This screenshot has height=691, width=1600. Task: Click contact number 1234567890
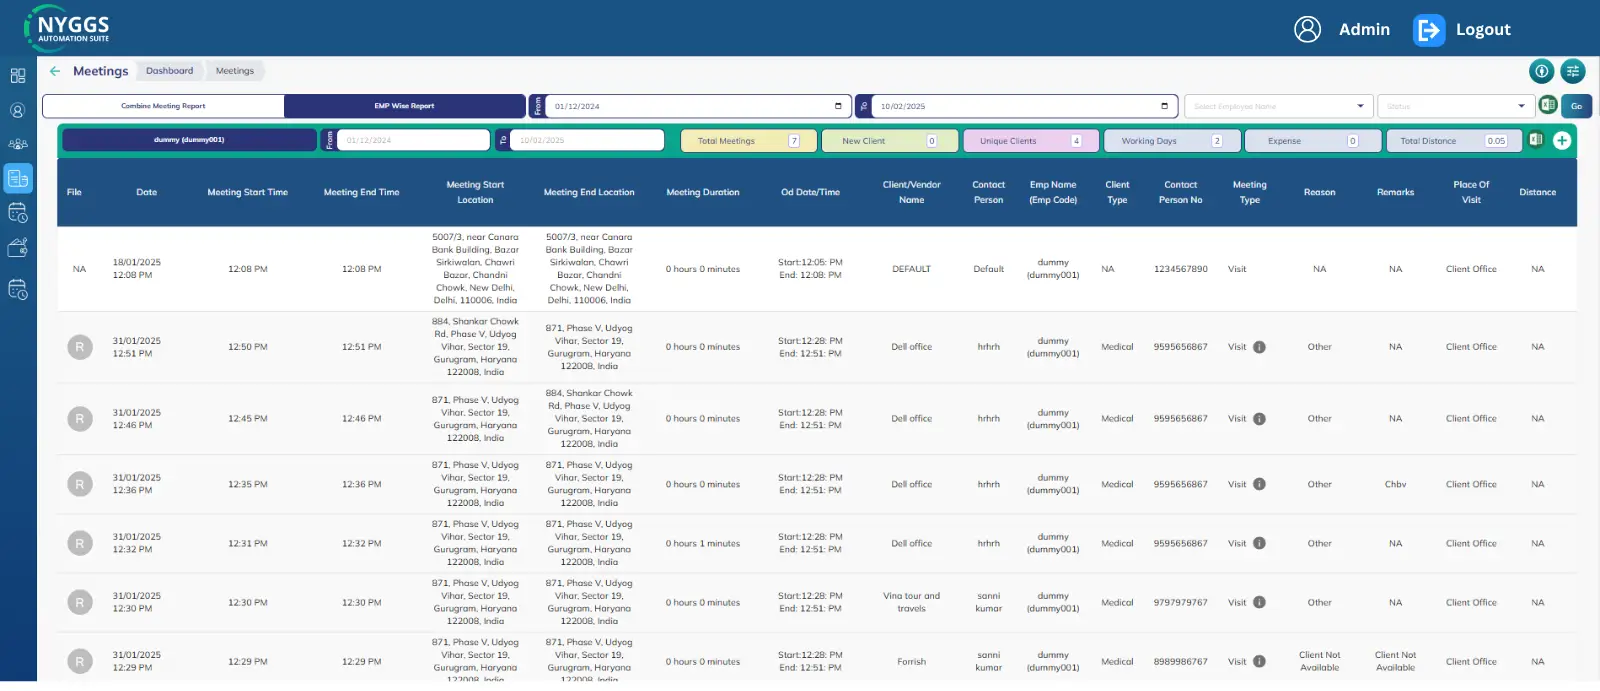tap(1181, 269)
